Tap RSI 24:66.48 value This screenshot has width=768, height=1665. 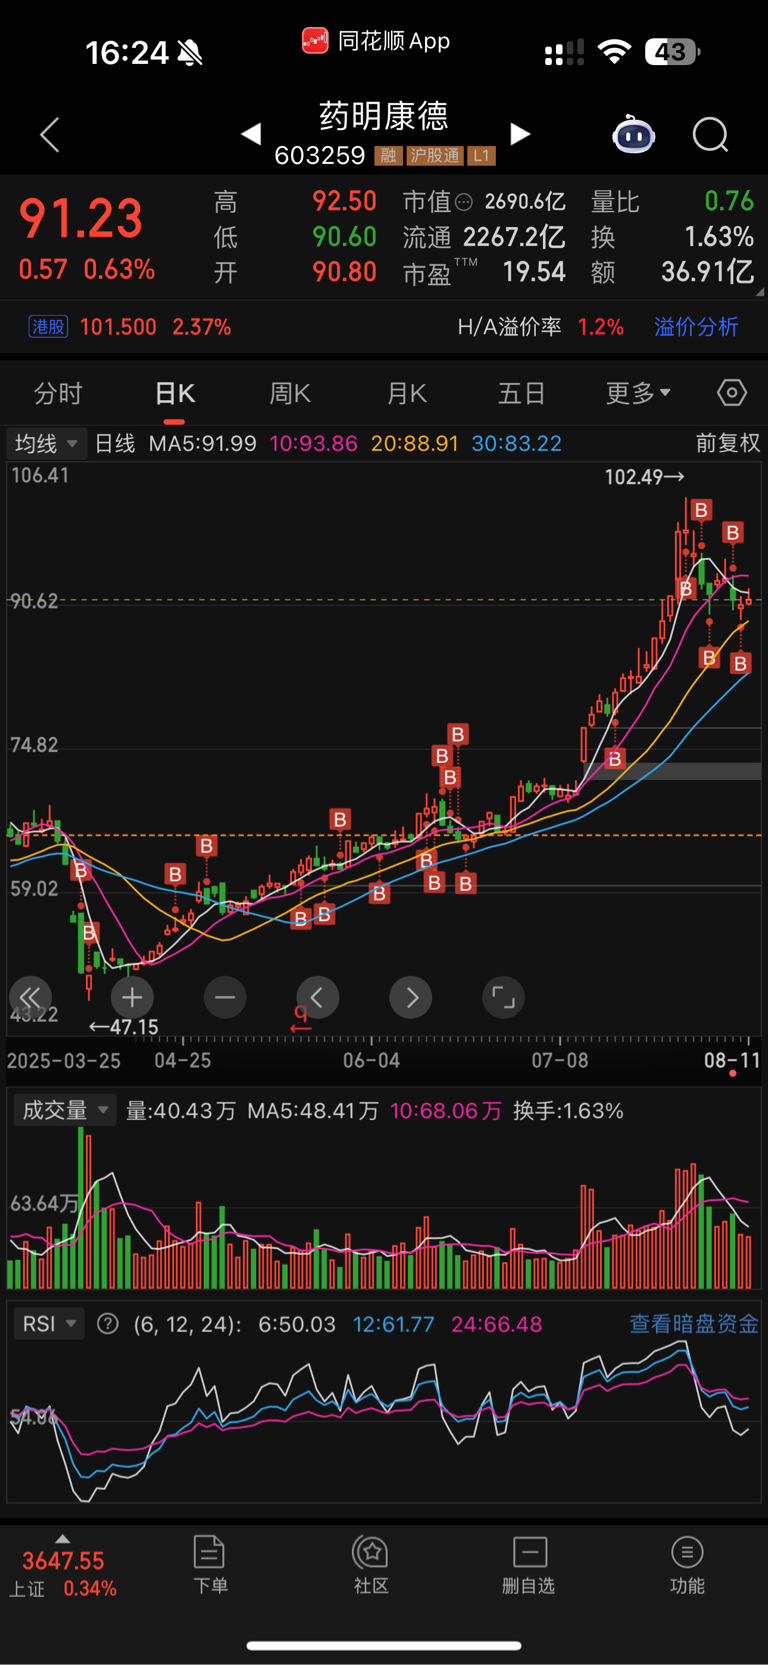[496, 1324]
